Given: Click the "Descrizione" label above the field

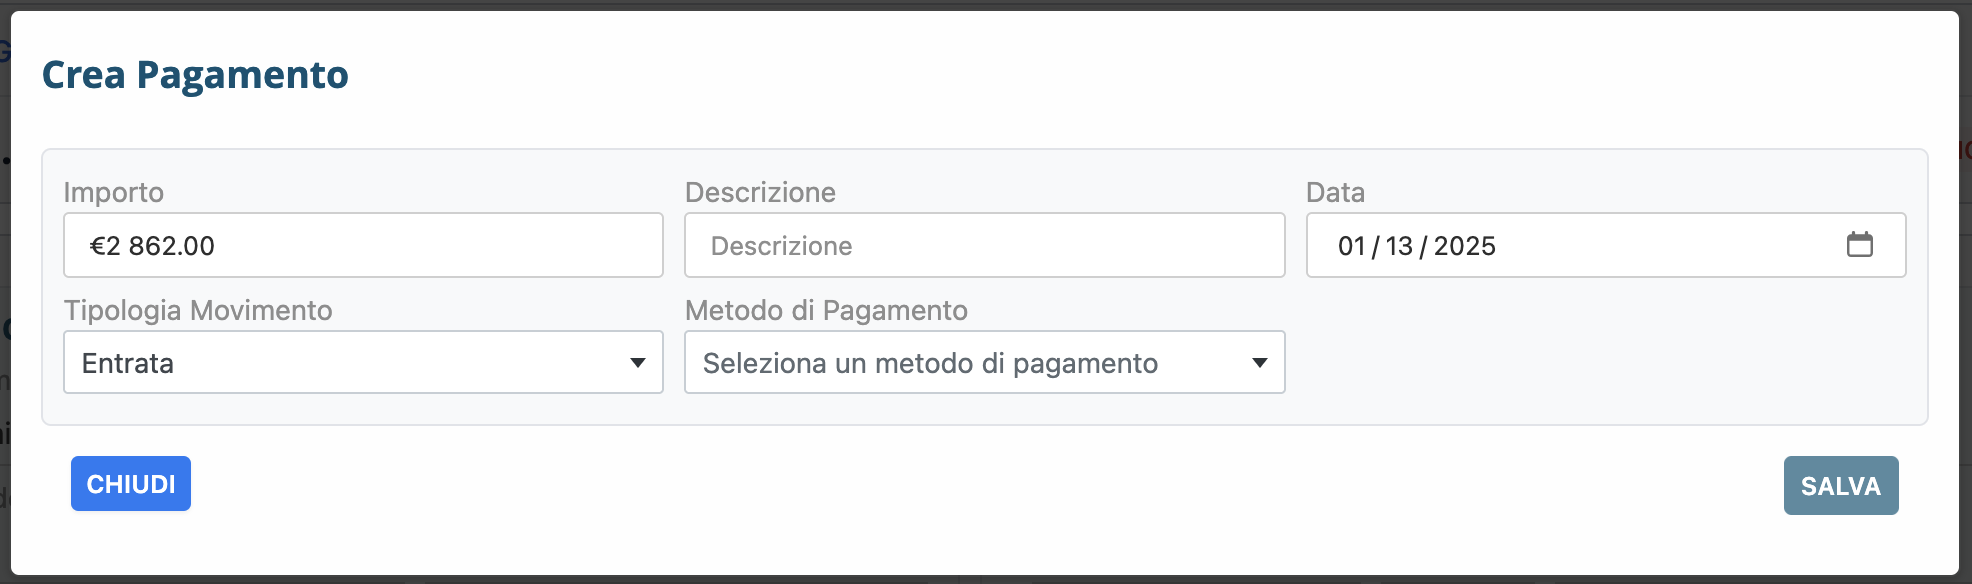Looking at the screenshot, I should [760, 192].
